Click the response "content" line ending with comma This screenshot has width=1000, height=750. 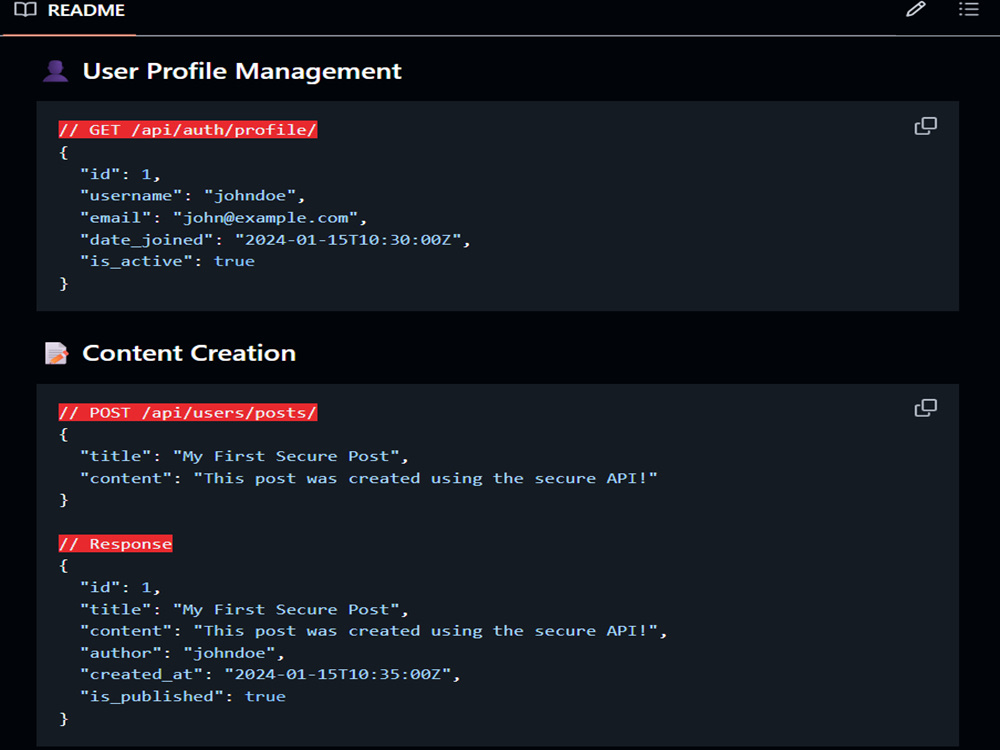374,631
